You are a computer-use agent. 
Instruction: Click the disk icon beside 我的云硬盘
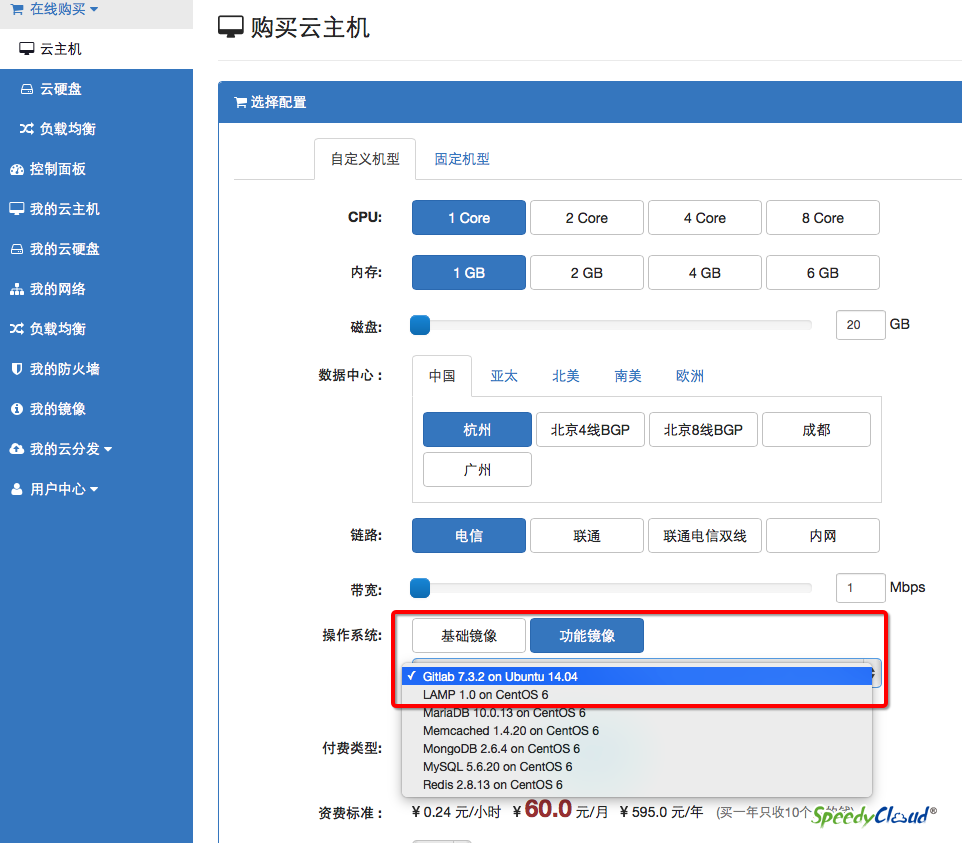click(17, 249)
